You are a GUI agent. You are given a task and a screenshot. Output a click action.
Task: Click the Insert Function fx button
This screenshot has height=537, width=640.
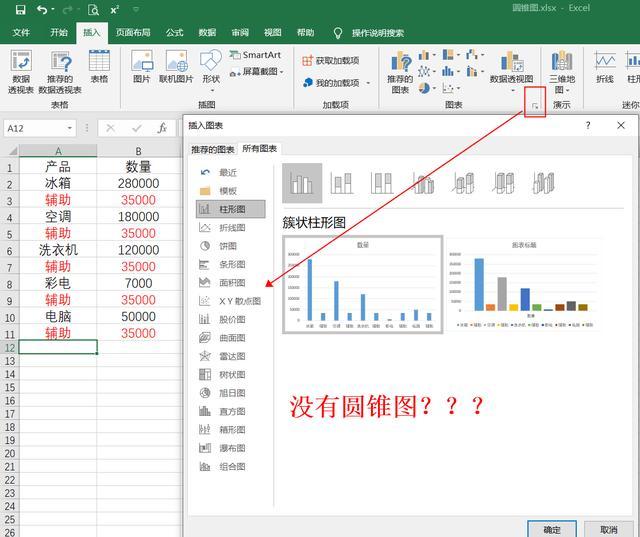(x=162, y=129)
